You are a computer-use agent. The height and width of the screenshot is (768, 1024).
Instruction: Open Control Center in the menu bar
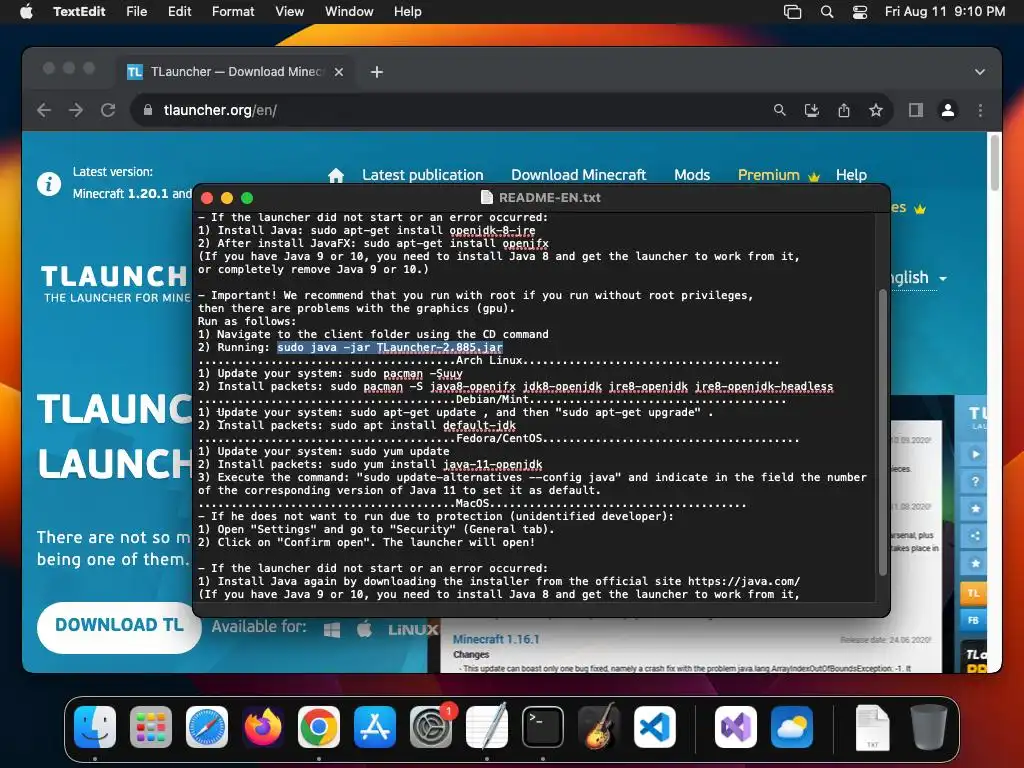[x=860, y=12]
